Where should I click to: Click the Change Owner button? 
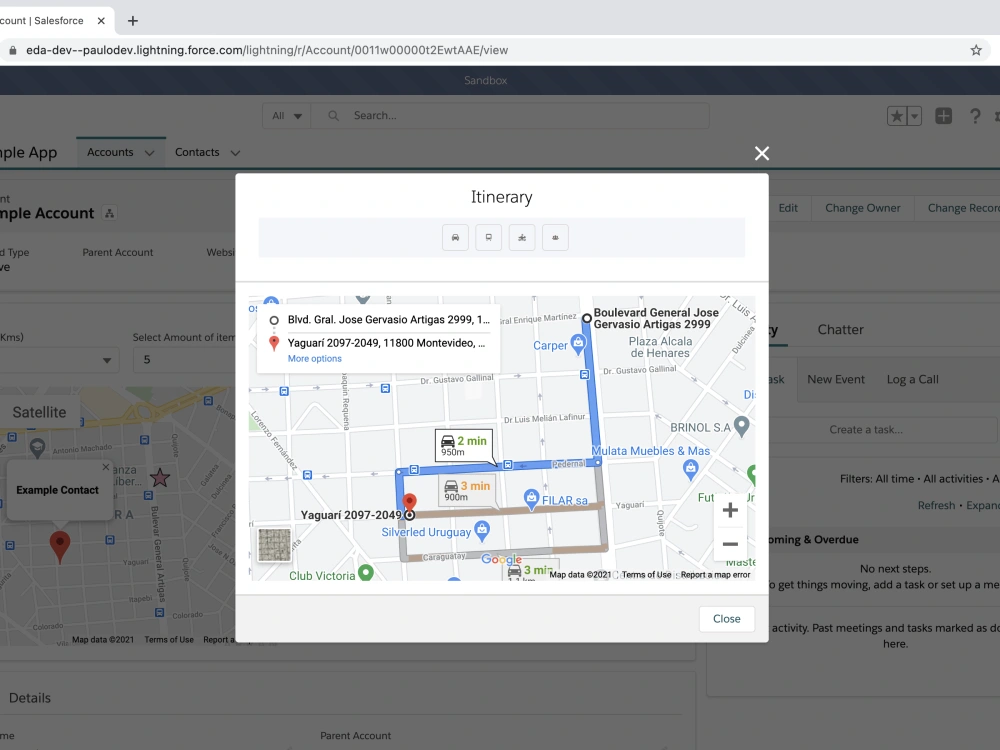862,208
